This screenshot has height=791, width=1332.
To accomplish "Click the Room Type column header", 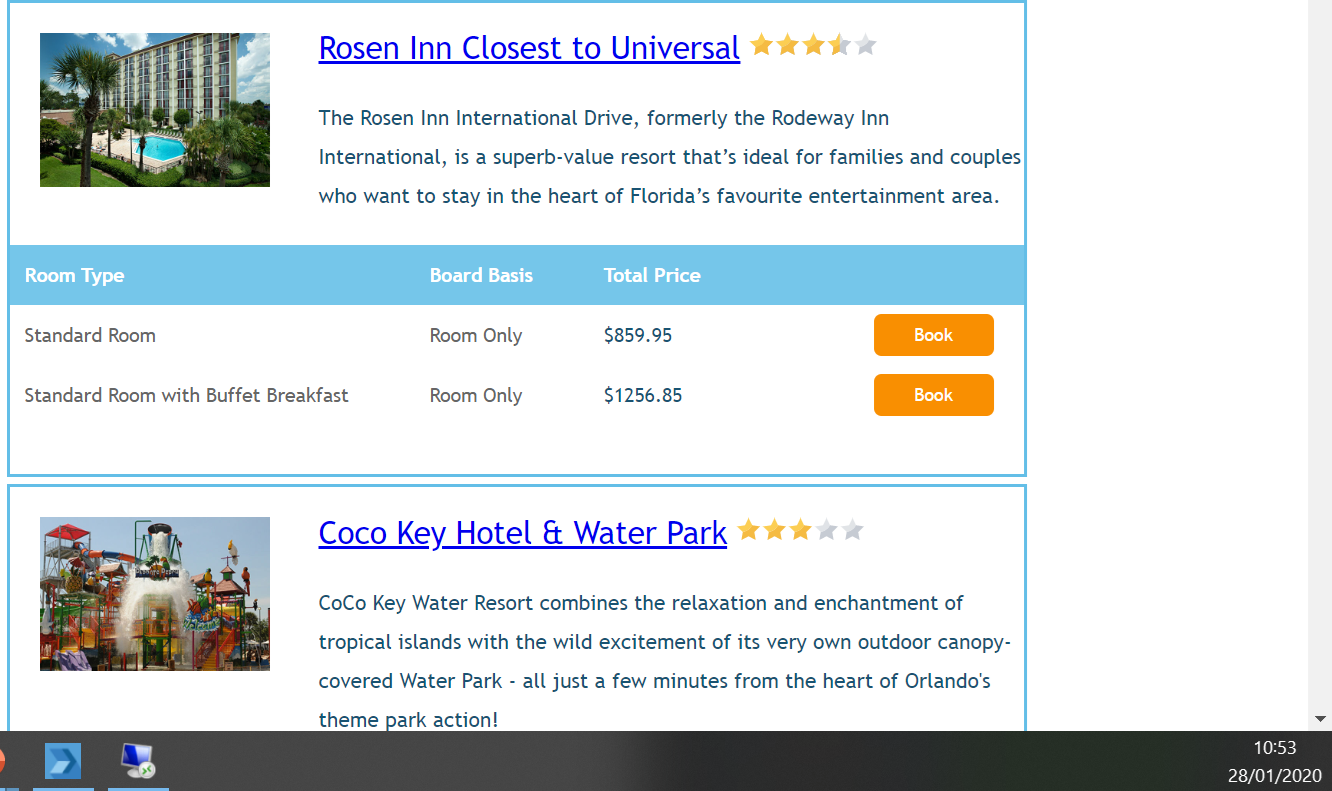I will 74,275.
